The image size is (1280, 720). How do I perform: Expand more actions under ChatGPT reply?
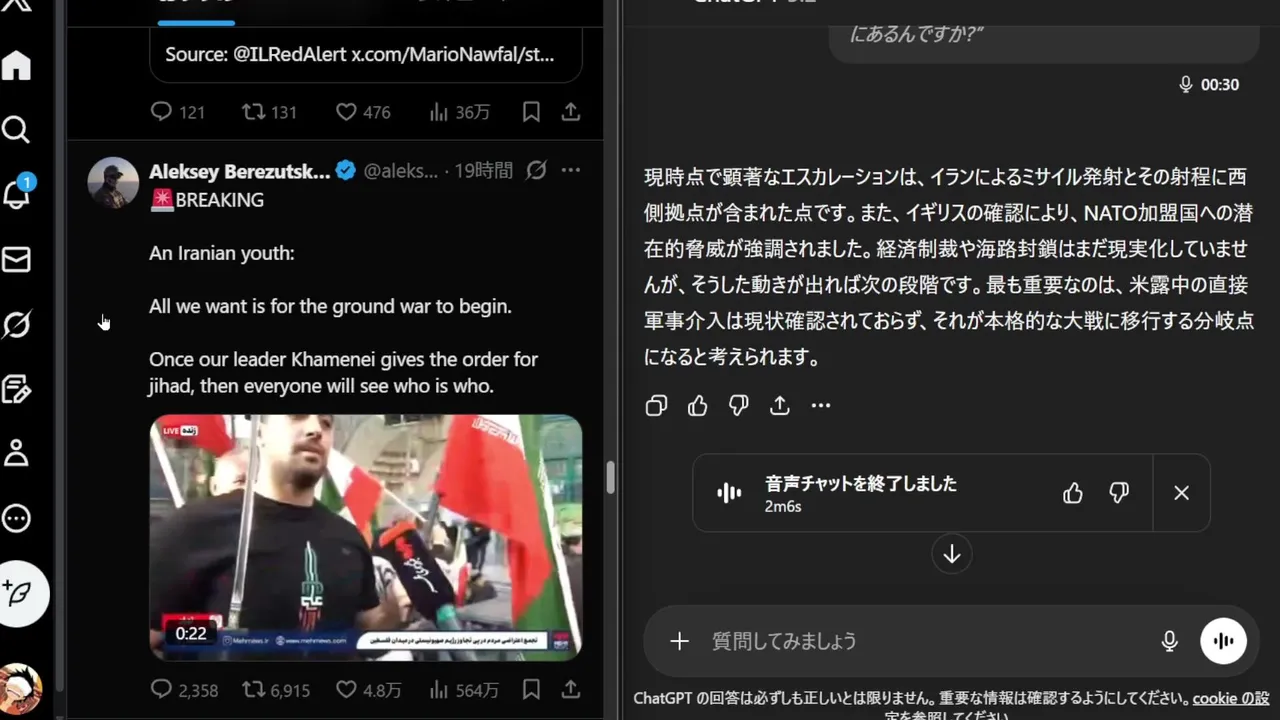pos(821,405)
